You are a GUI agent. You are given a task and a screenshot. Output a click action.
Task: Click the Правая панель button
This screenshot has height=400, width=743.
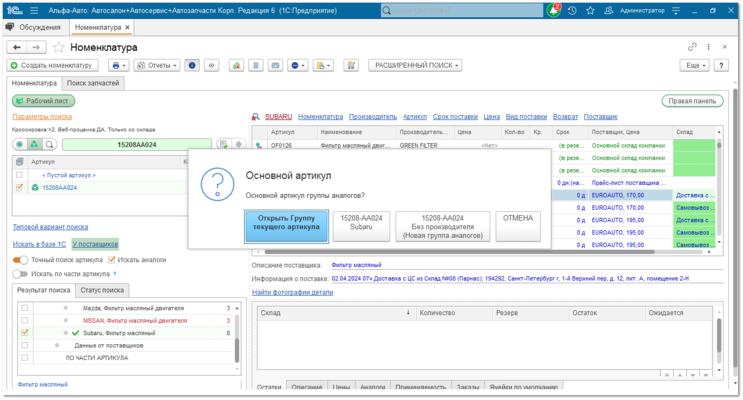coord(692,100)
